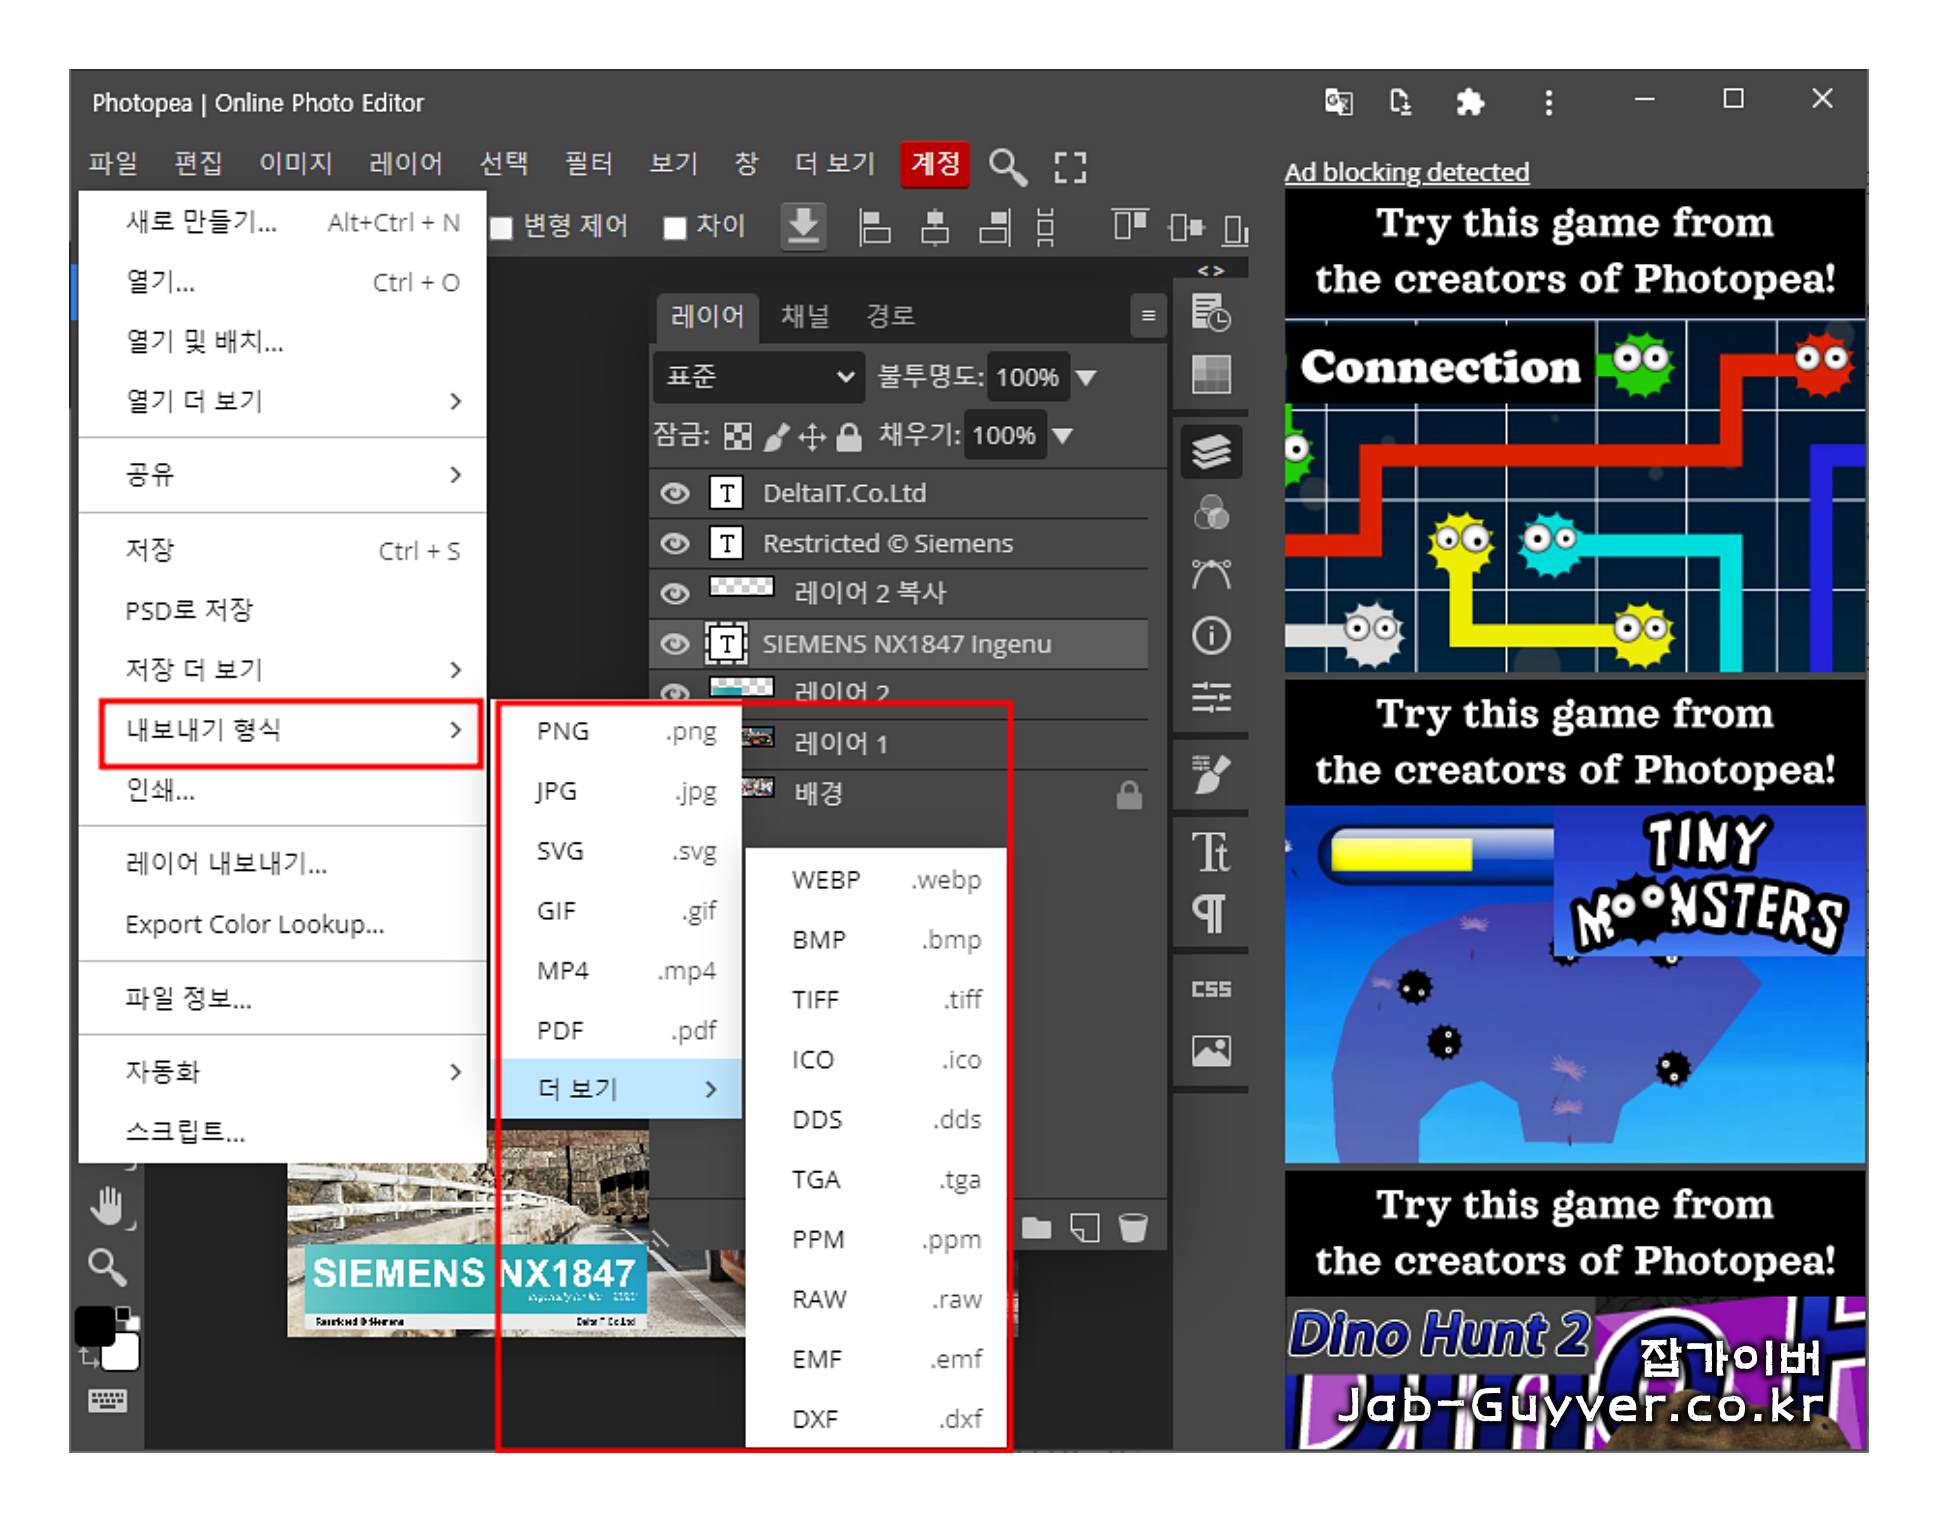
Task: Click the Zoom tool in left toolbar
Action: pos(106,1267)
